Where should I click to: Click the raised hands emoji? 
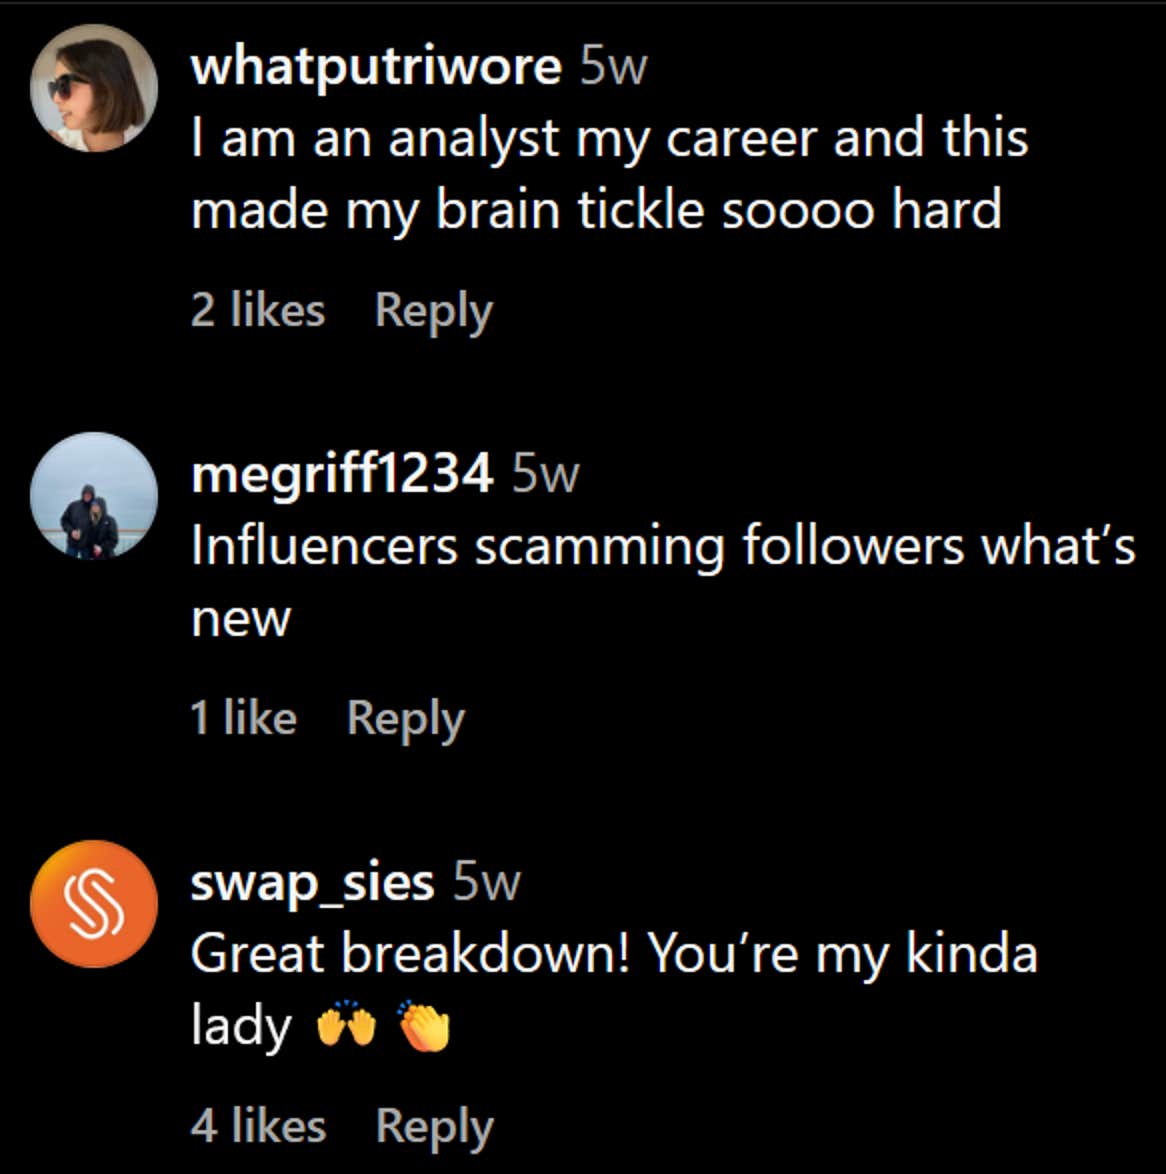(x=347, y=1027)
